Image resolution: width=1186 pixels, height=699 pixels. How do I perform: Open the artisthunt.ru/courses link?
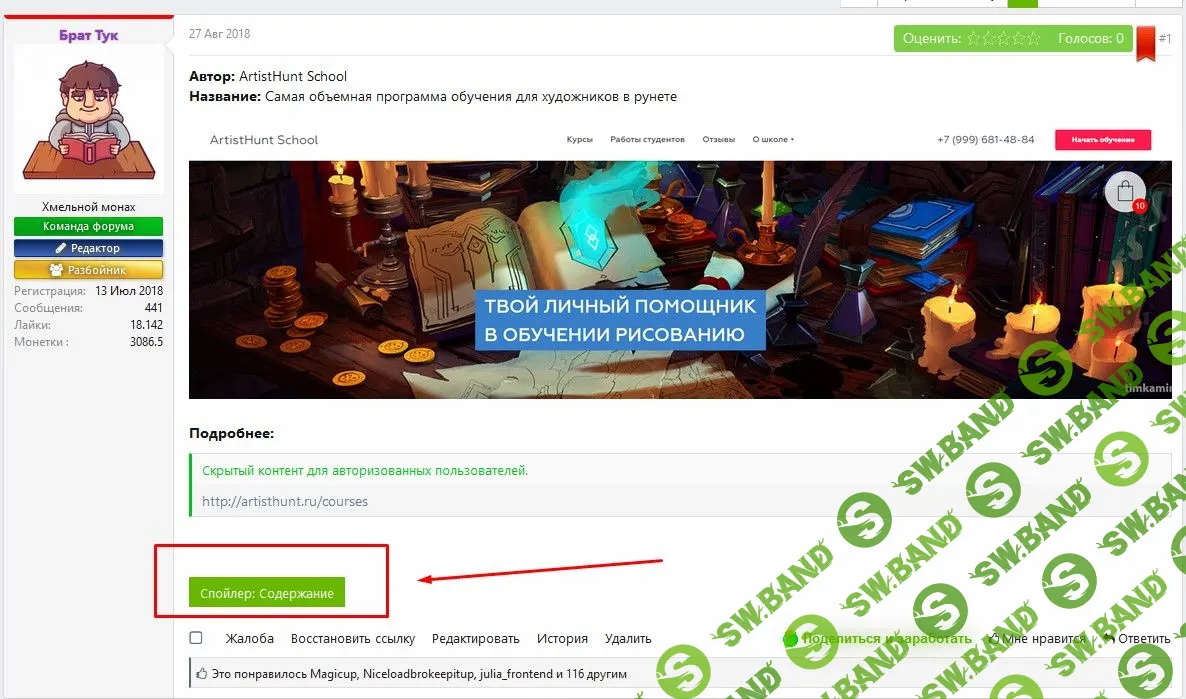285,502
